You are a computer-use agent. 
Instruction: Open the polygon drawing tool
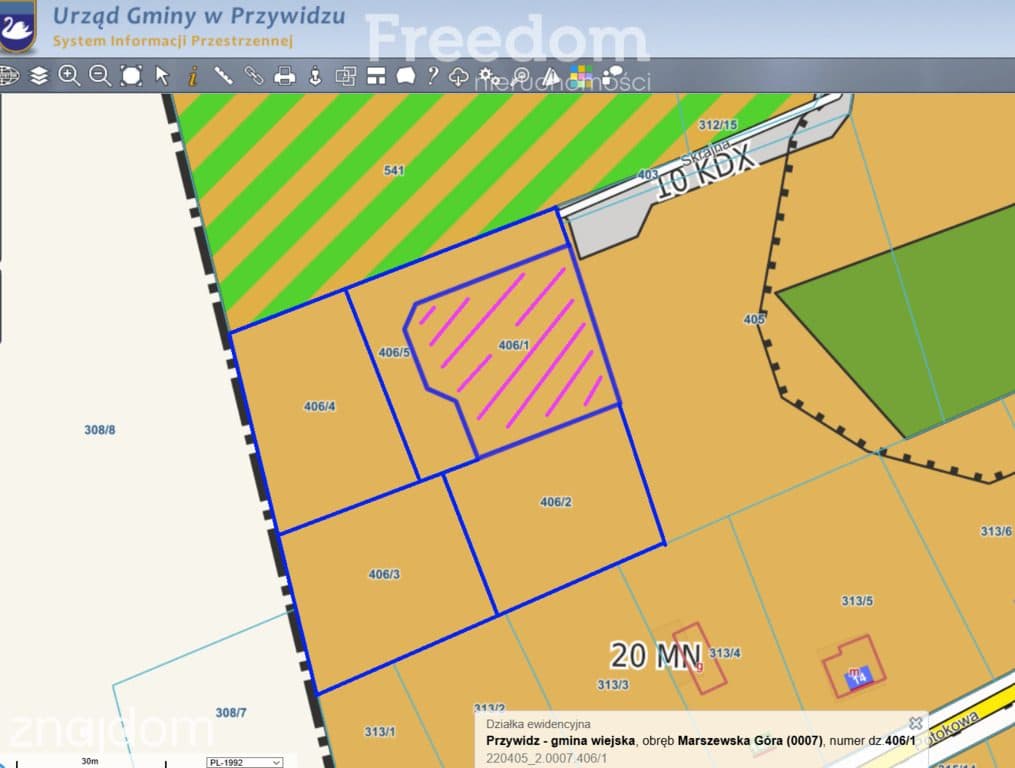(x=406, y=76)
